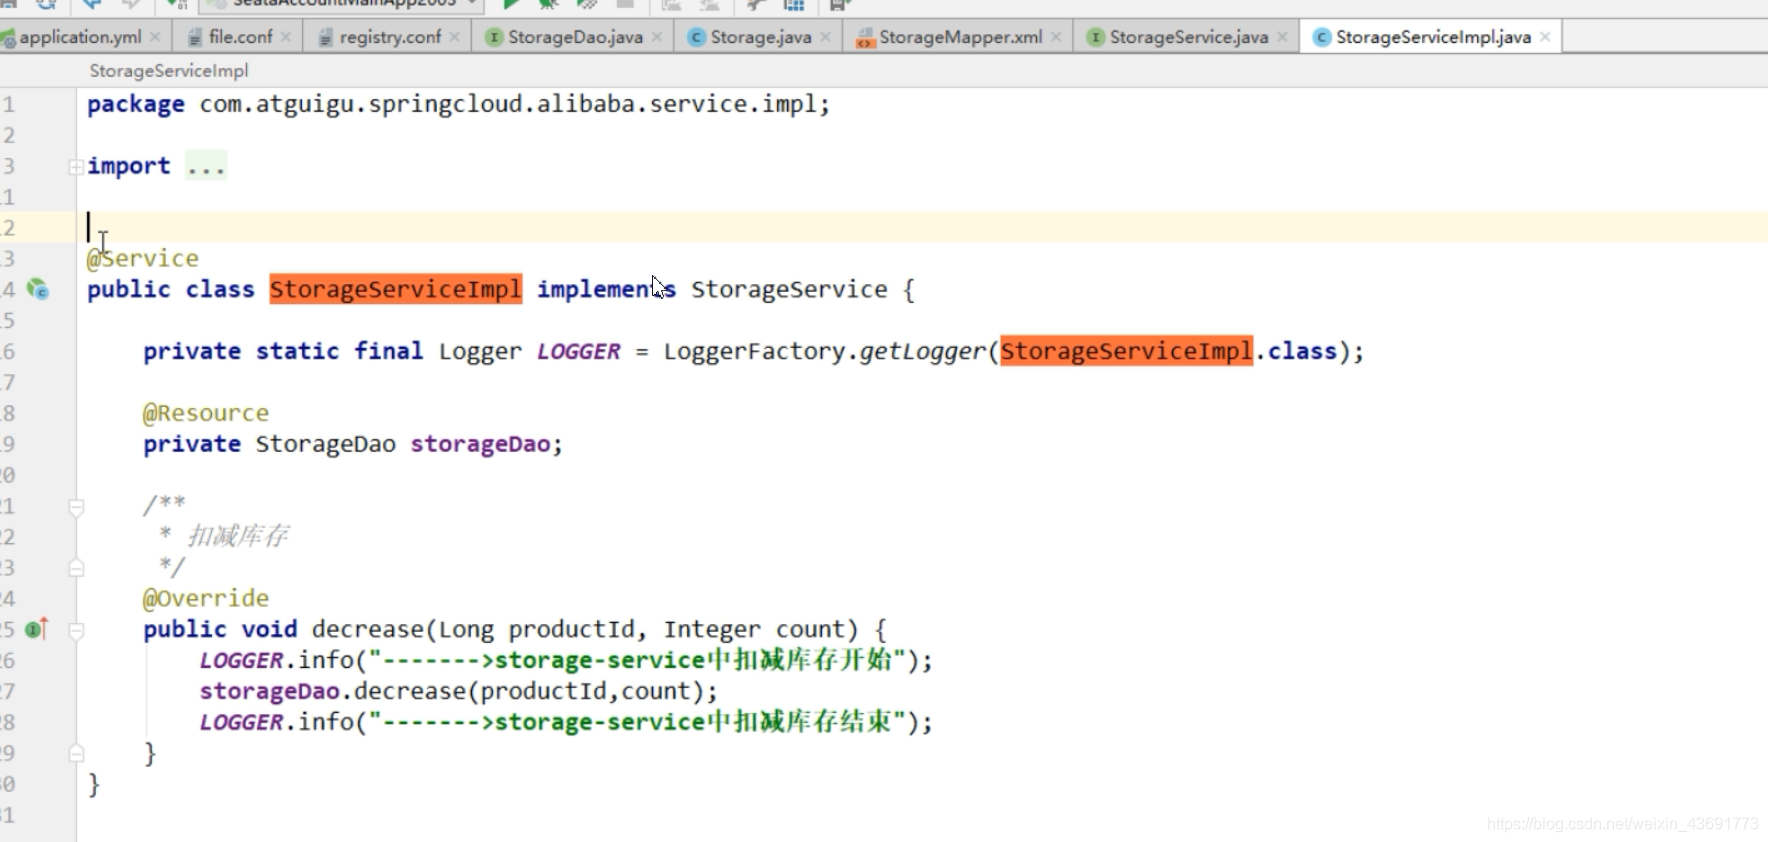
Task: Switch to StorageService.java tab
Action: pyautogui.click(x=1188, y=37)
